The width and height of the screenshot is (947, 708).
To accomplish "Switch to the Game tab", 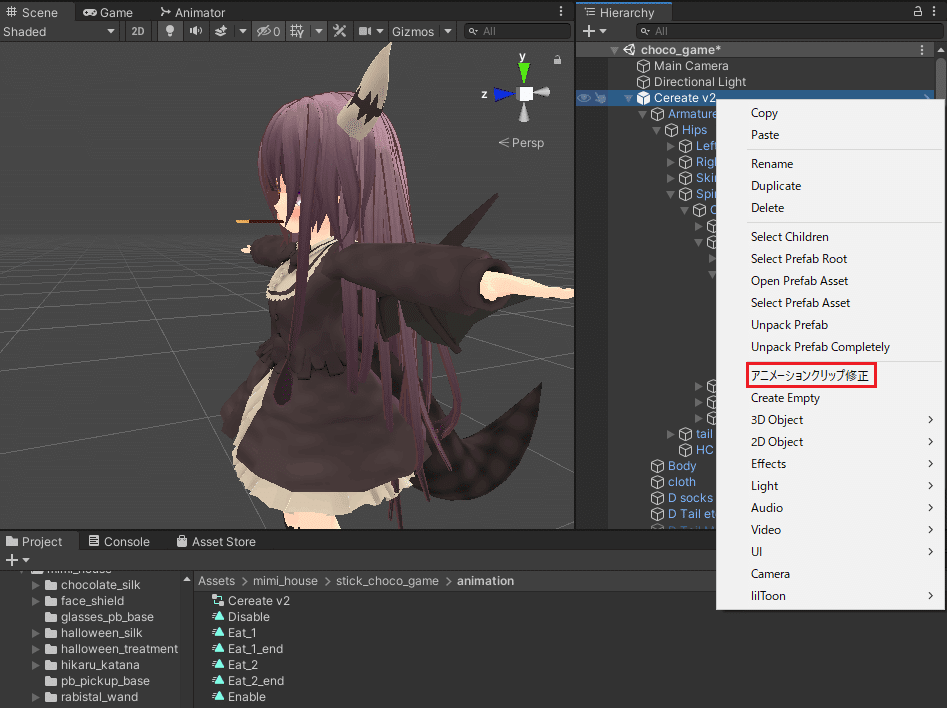I will coord(108,12).
